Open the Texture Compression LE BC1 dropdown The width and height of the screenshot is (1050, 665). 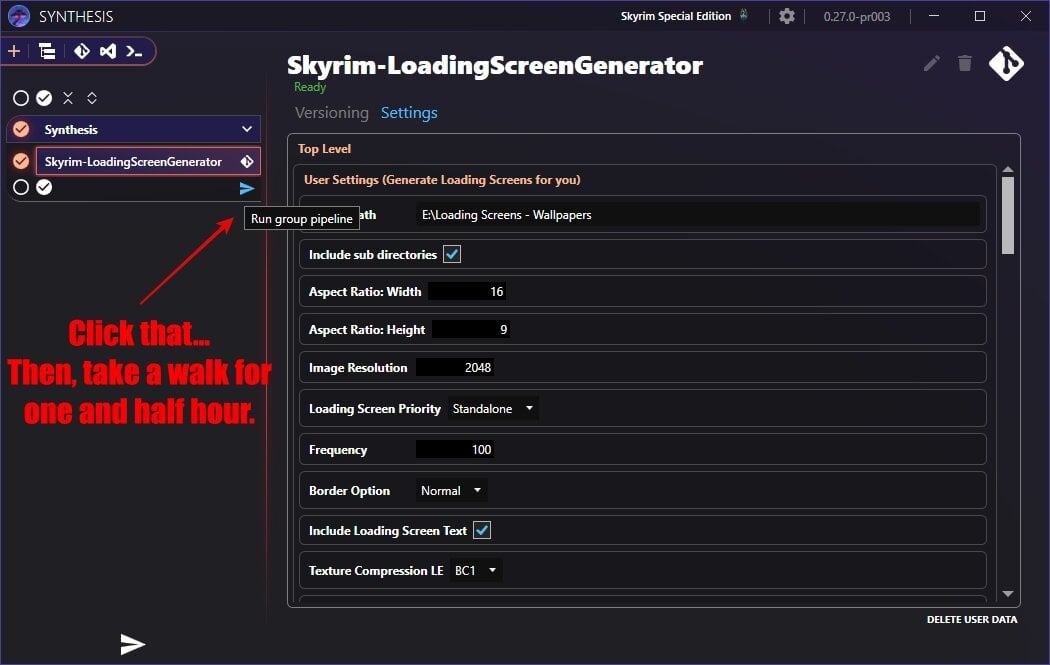tap(475, 571)
